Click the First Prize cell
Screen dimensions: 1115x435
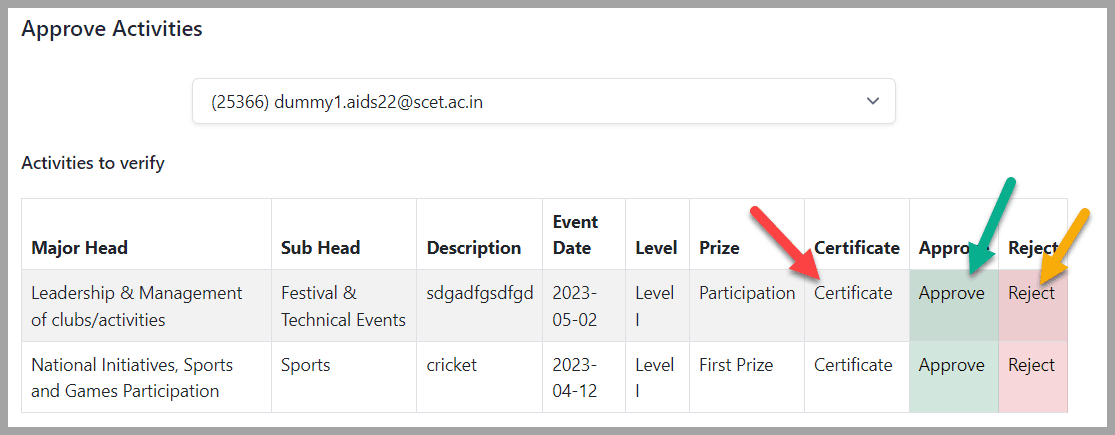tap(736, 365)
